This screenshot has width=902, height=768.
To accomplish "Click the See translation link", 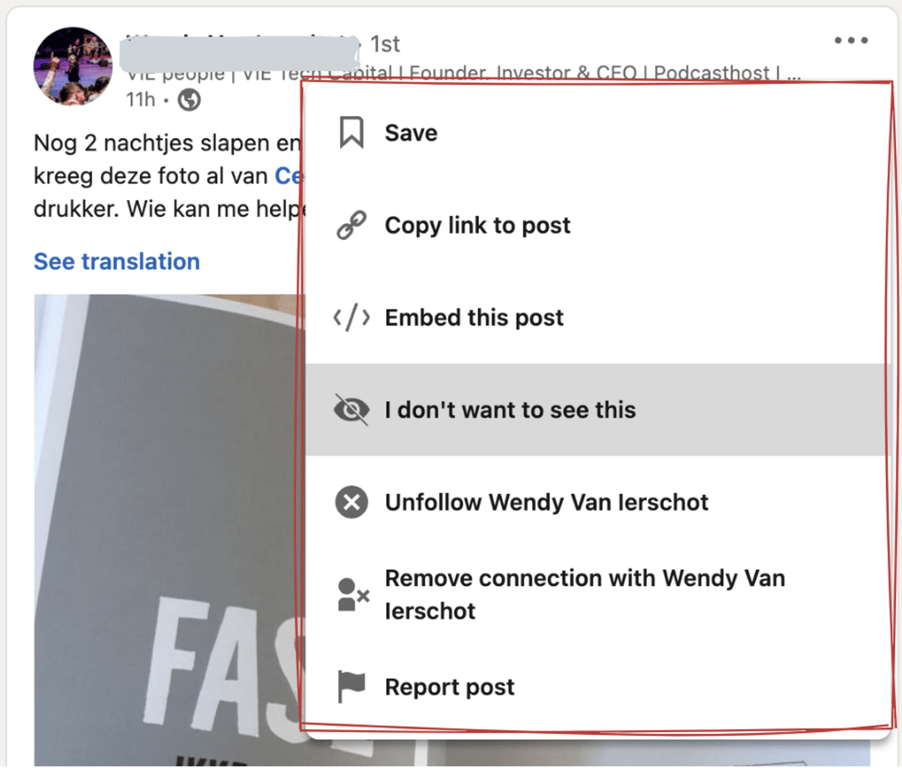I will pyautogui.click(x=117, y=262).
